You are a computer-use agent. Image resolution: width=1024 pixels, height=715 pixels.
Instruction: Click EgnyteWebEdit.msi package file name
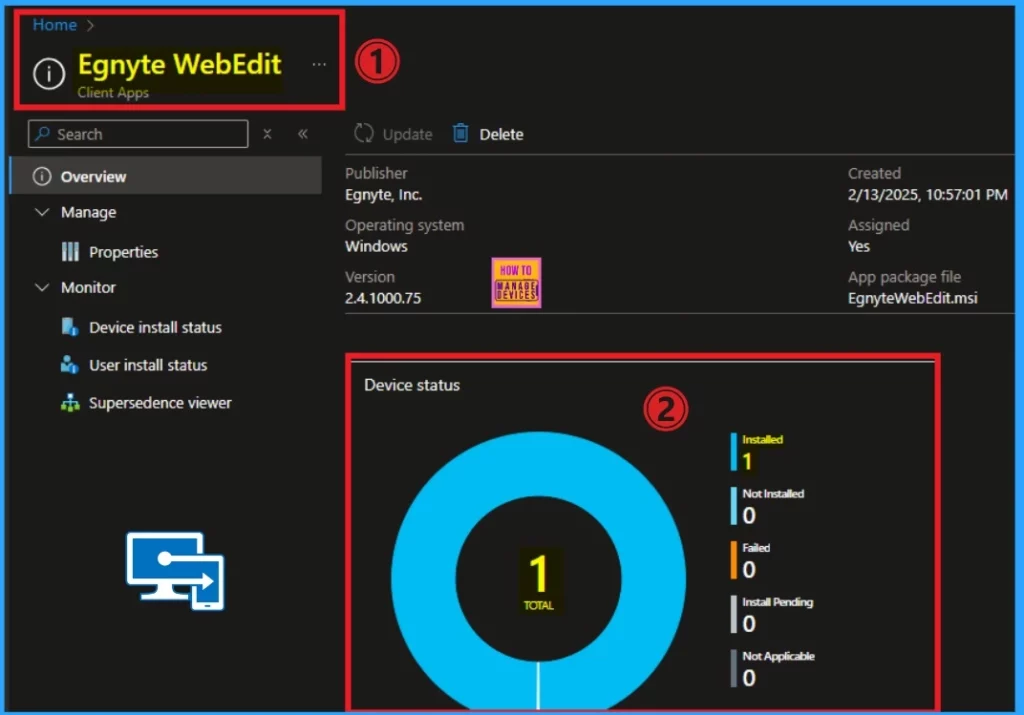pyautogui.click(x=912, y=298)
